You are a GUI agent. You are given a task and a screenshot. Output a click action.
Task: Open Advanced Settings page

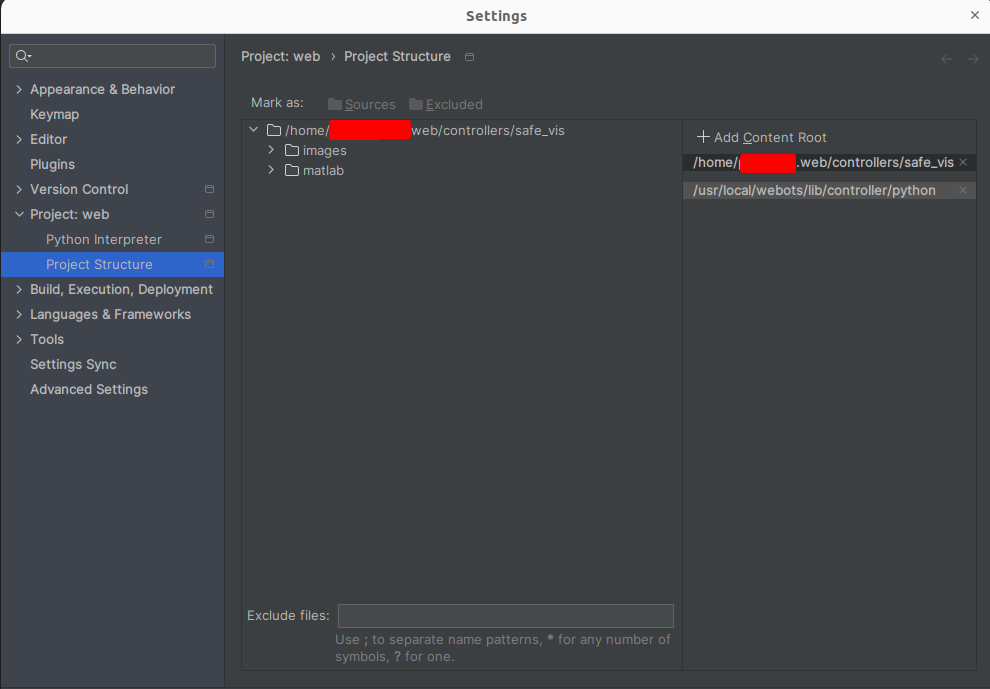point(89,389)
